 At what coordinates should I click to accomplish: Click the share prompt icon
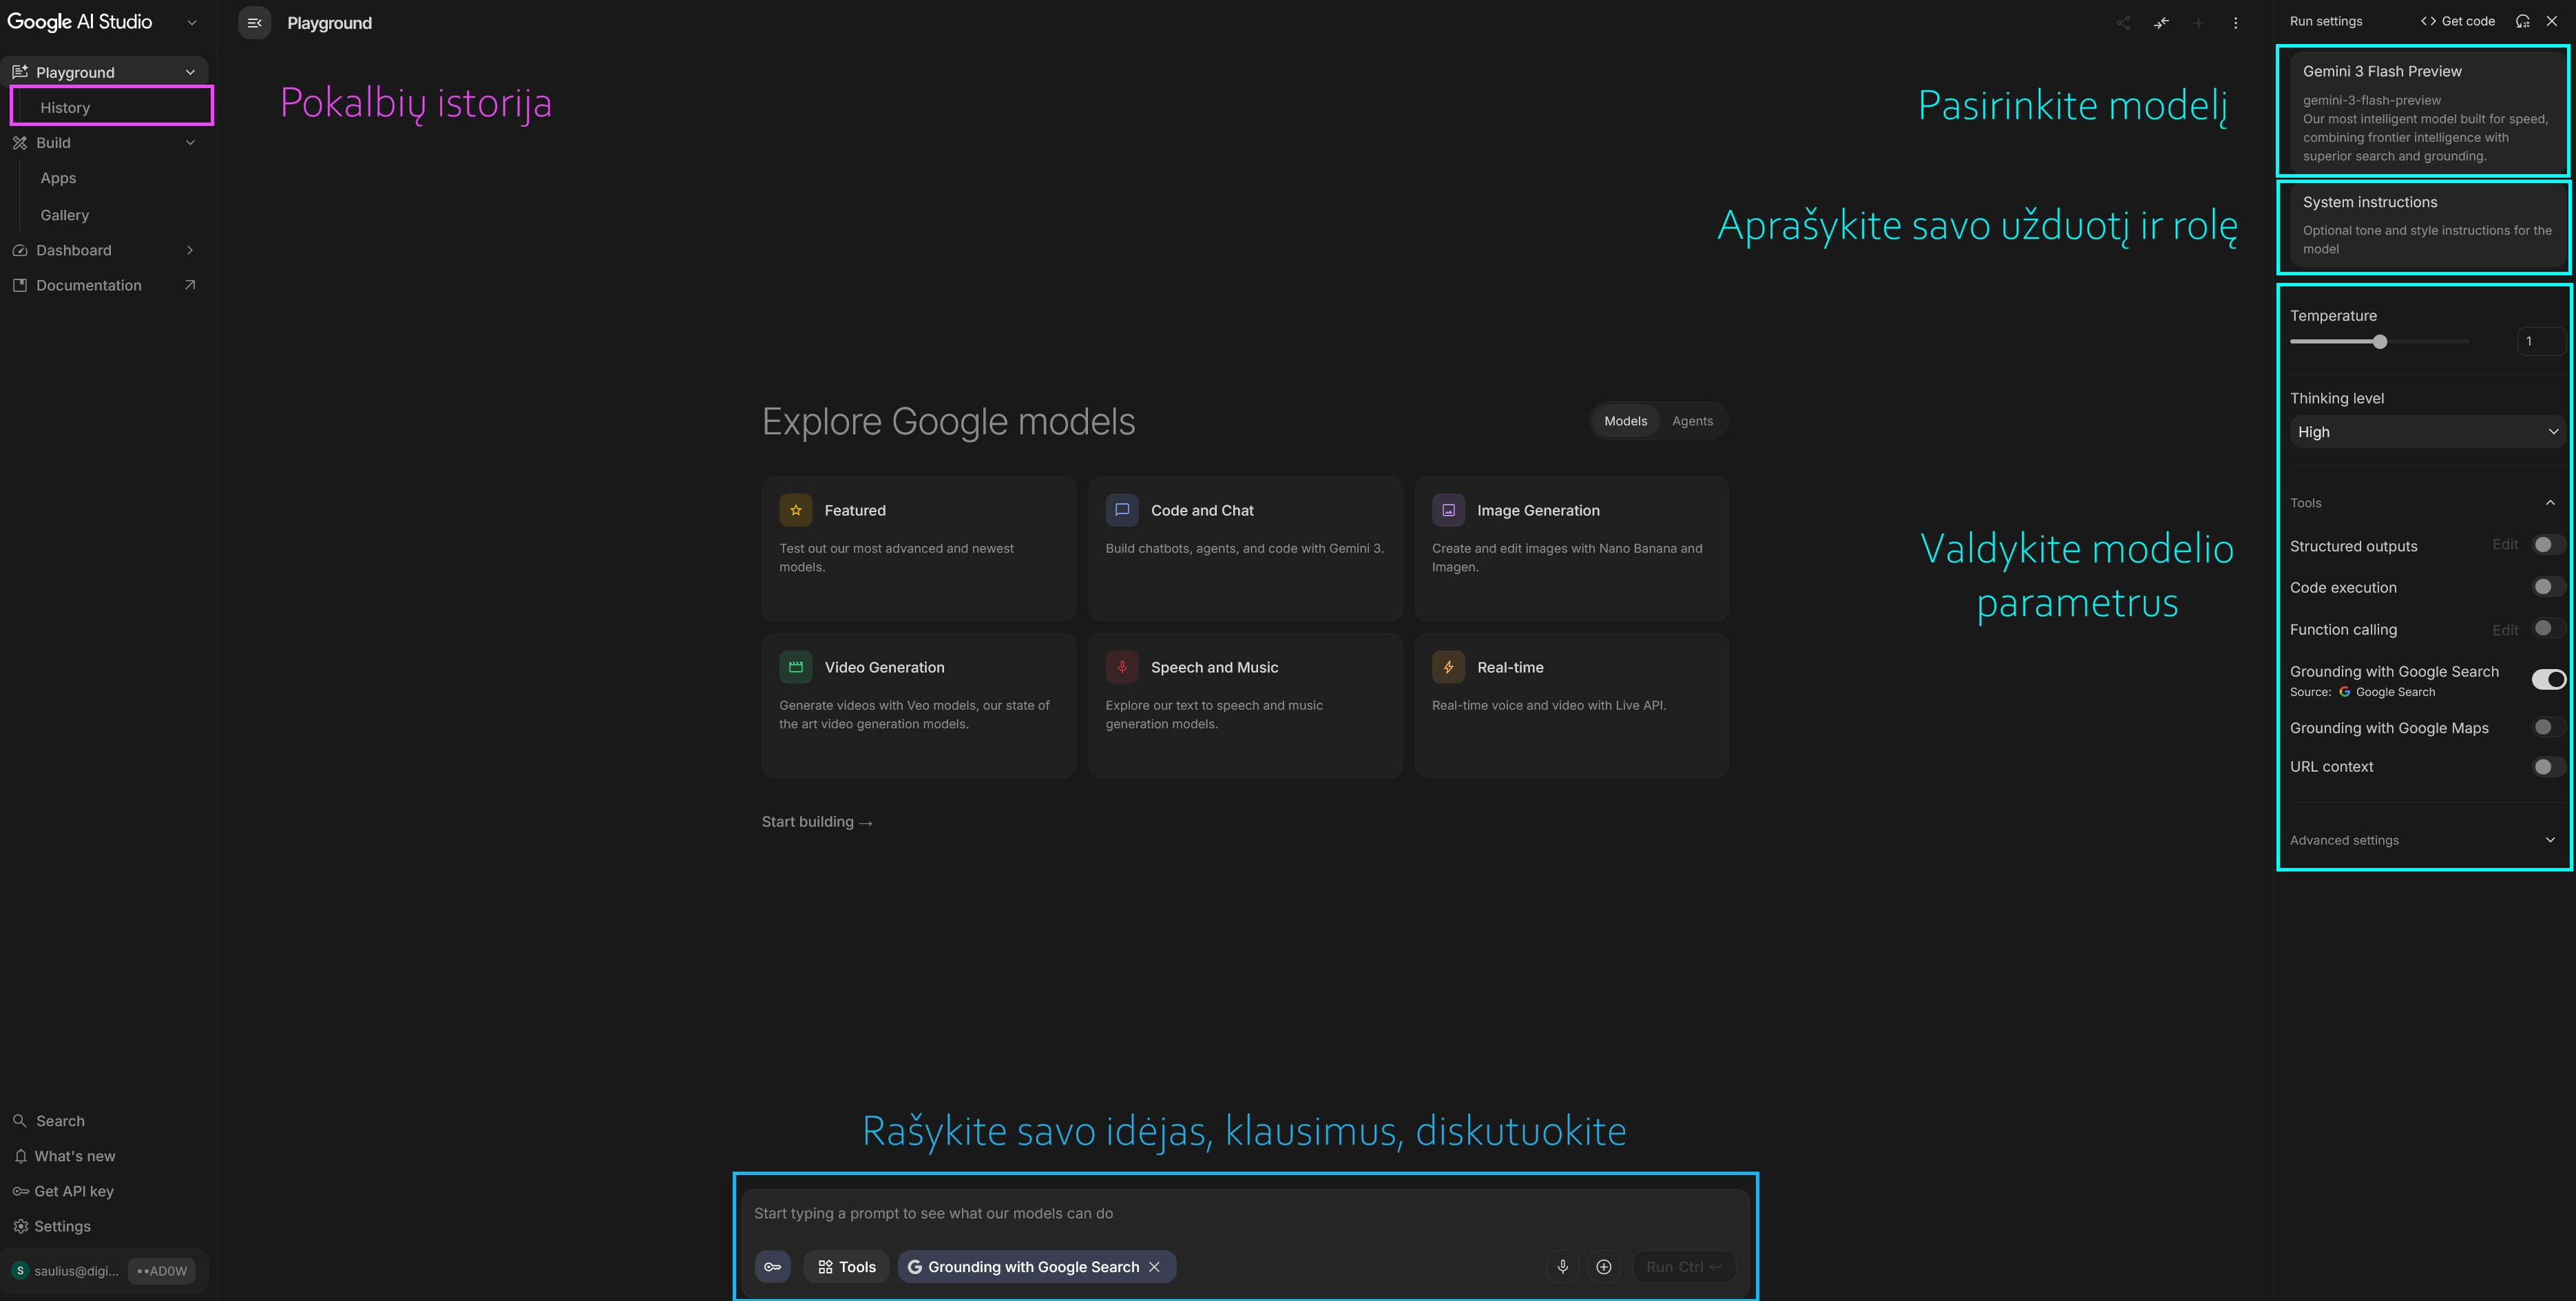2123,23
